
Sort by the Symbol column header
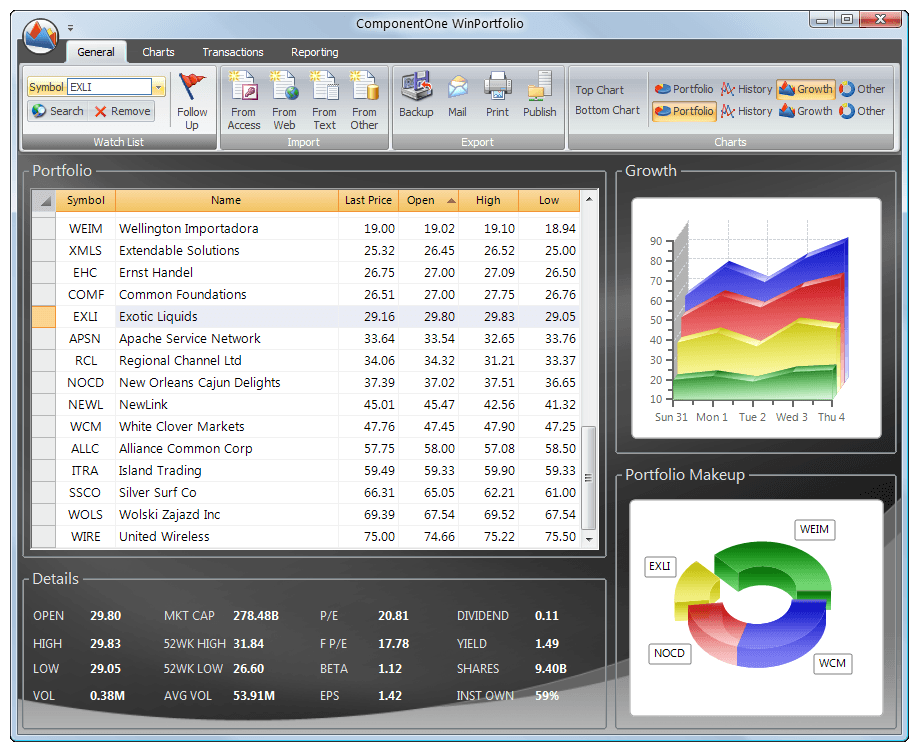tap(86, 200)
